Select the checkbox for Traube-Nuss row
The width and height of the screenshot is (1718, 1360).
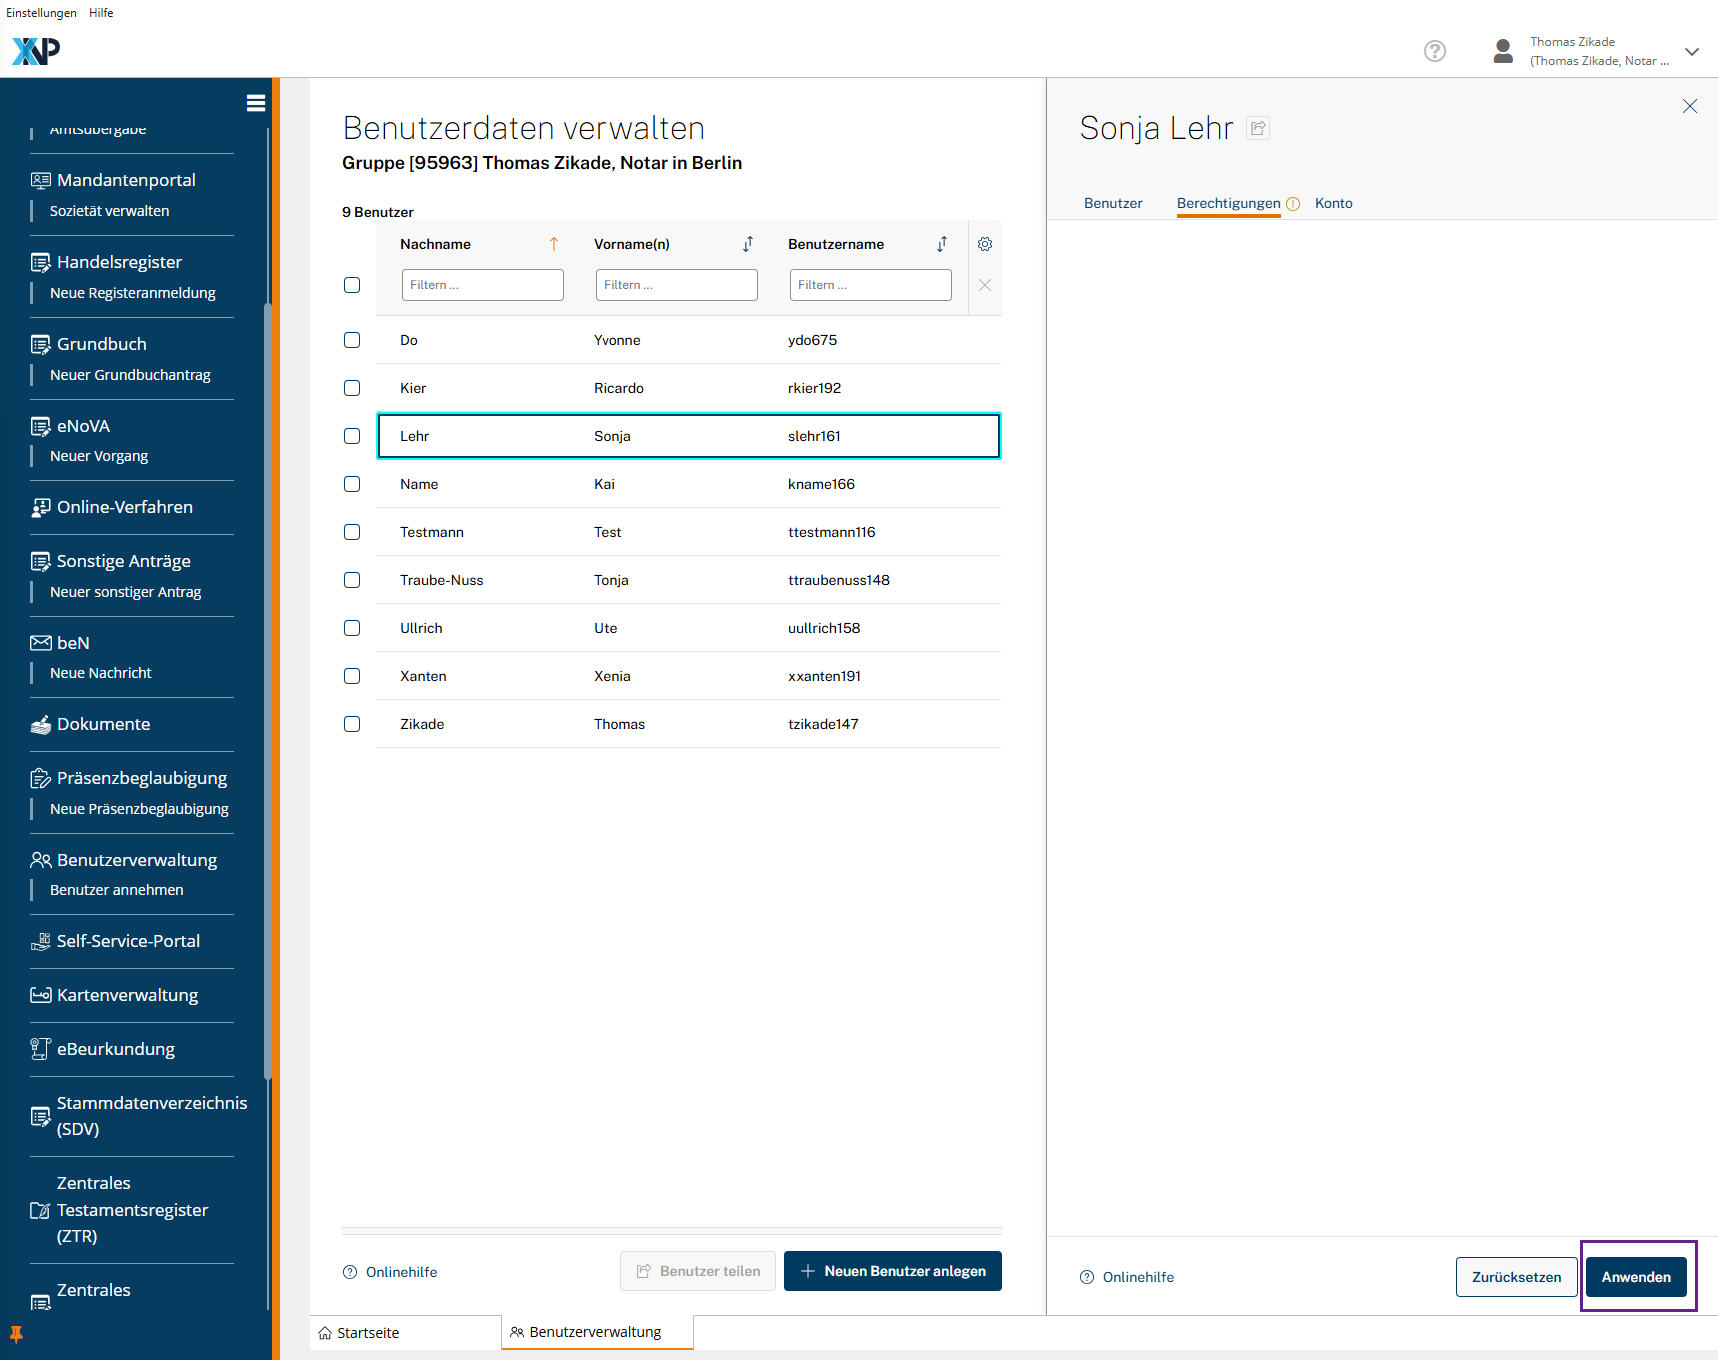pos(352,580)
